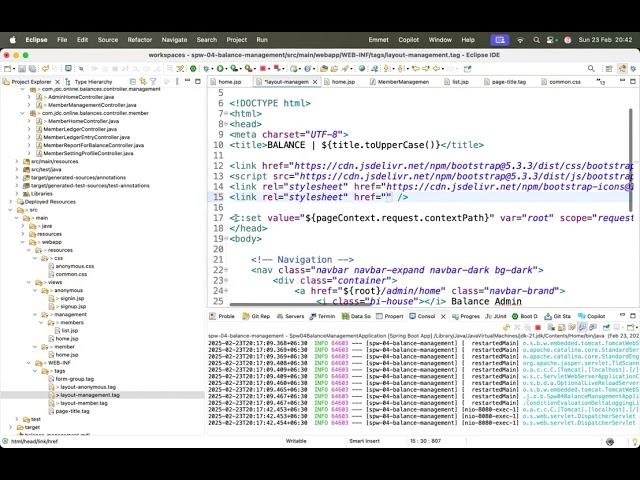
Task: Open the Termin view tab
Action: point(322,316)
